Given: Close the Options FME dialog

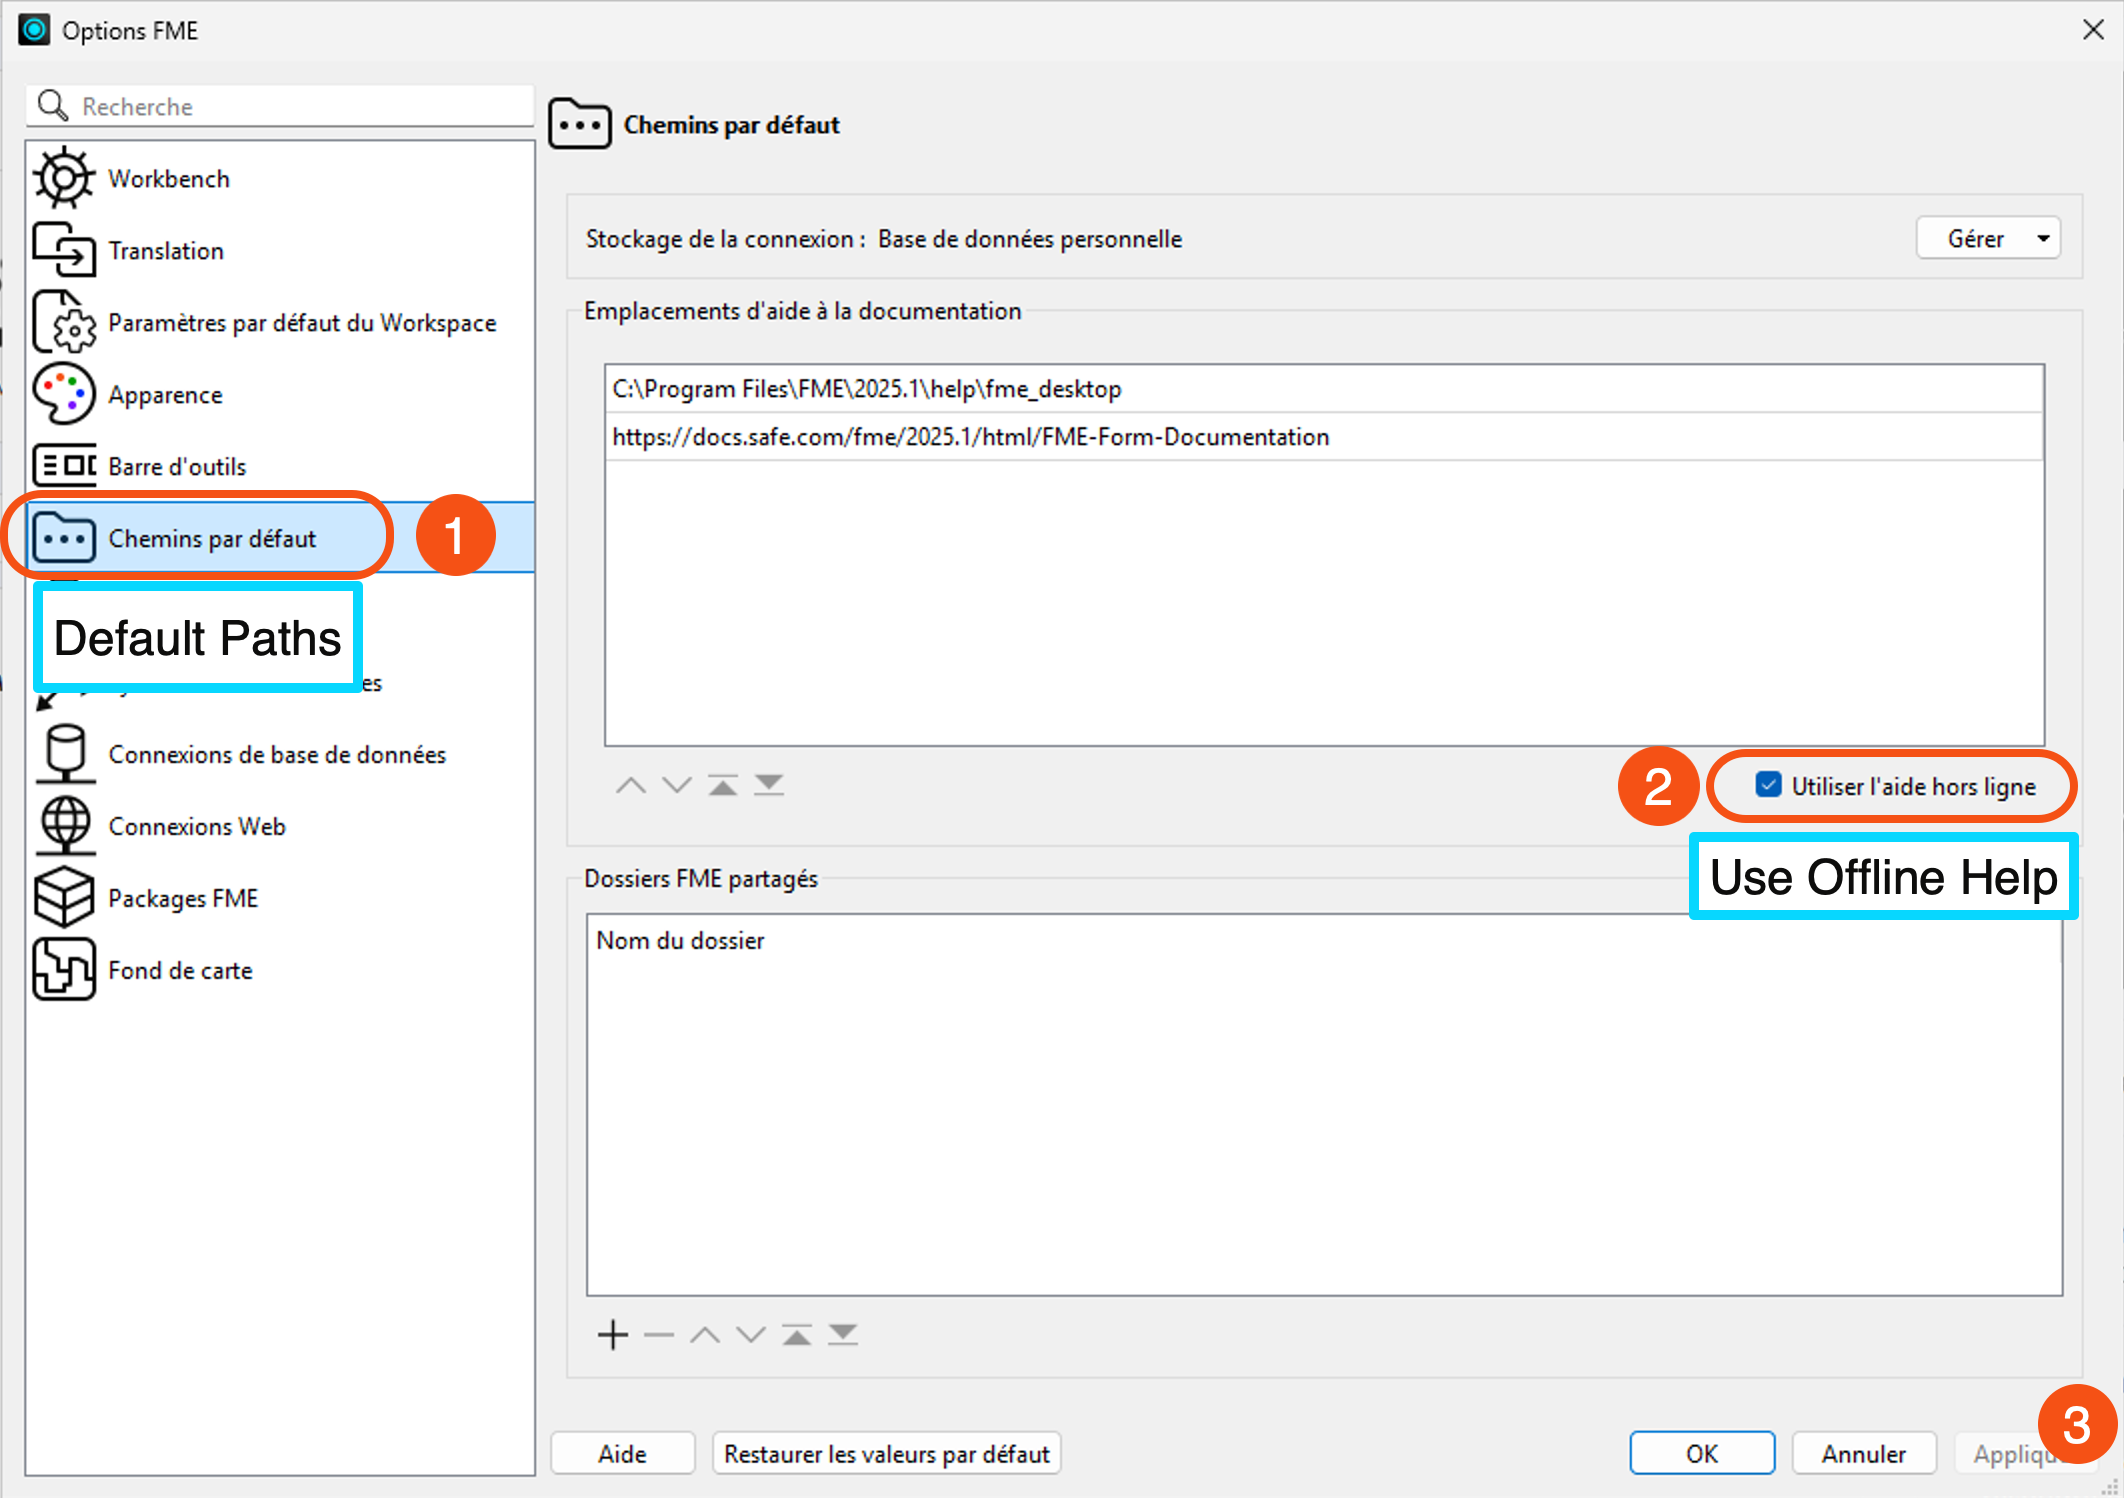Looking at the screenshot, I should pos(2093,30).
